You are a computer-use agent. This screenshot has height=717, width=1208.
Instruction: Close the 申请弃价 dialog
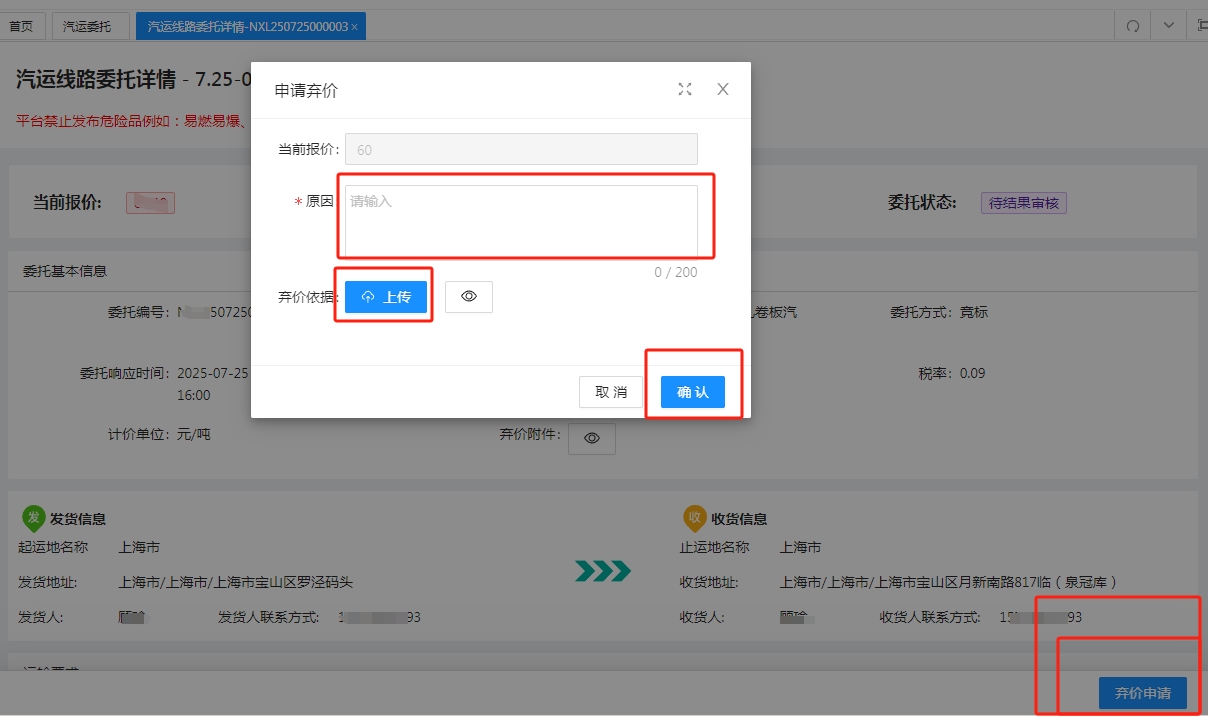[723, 89]
